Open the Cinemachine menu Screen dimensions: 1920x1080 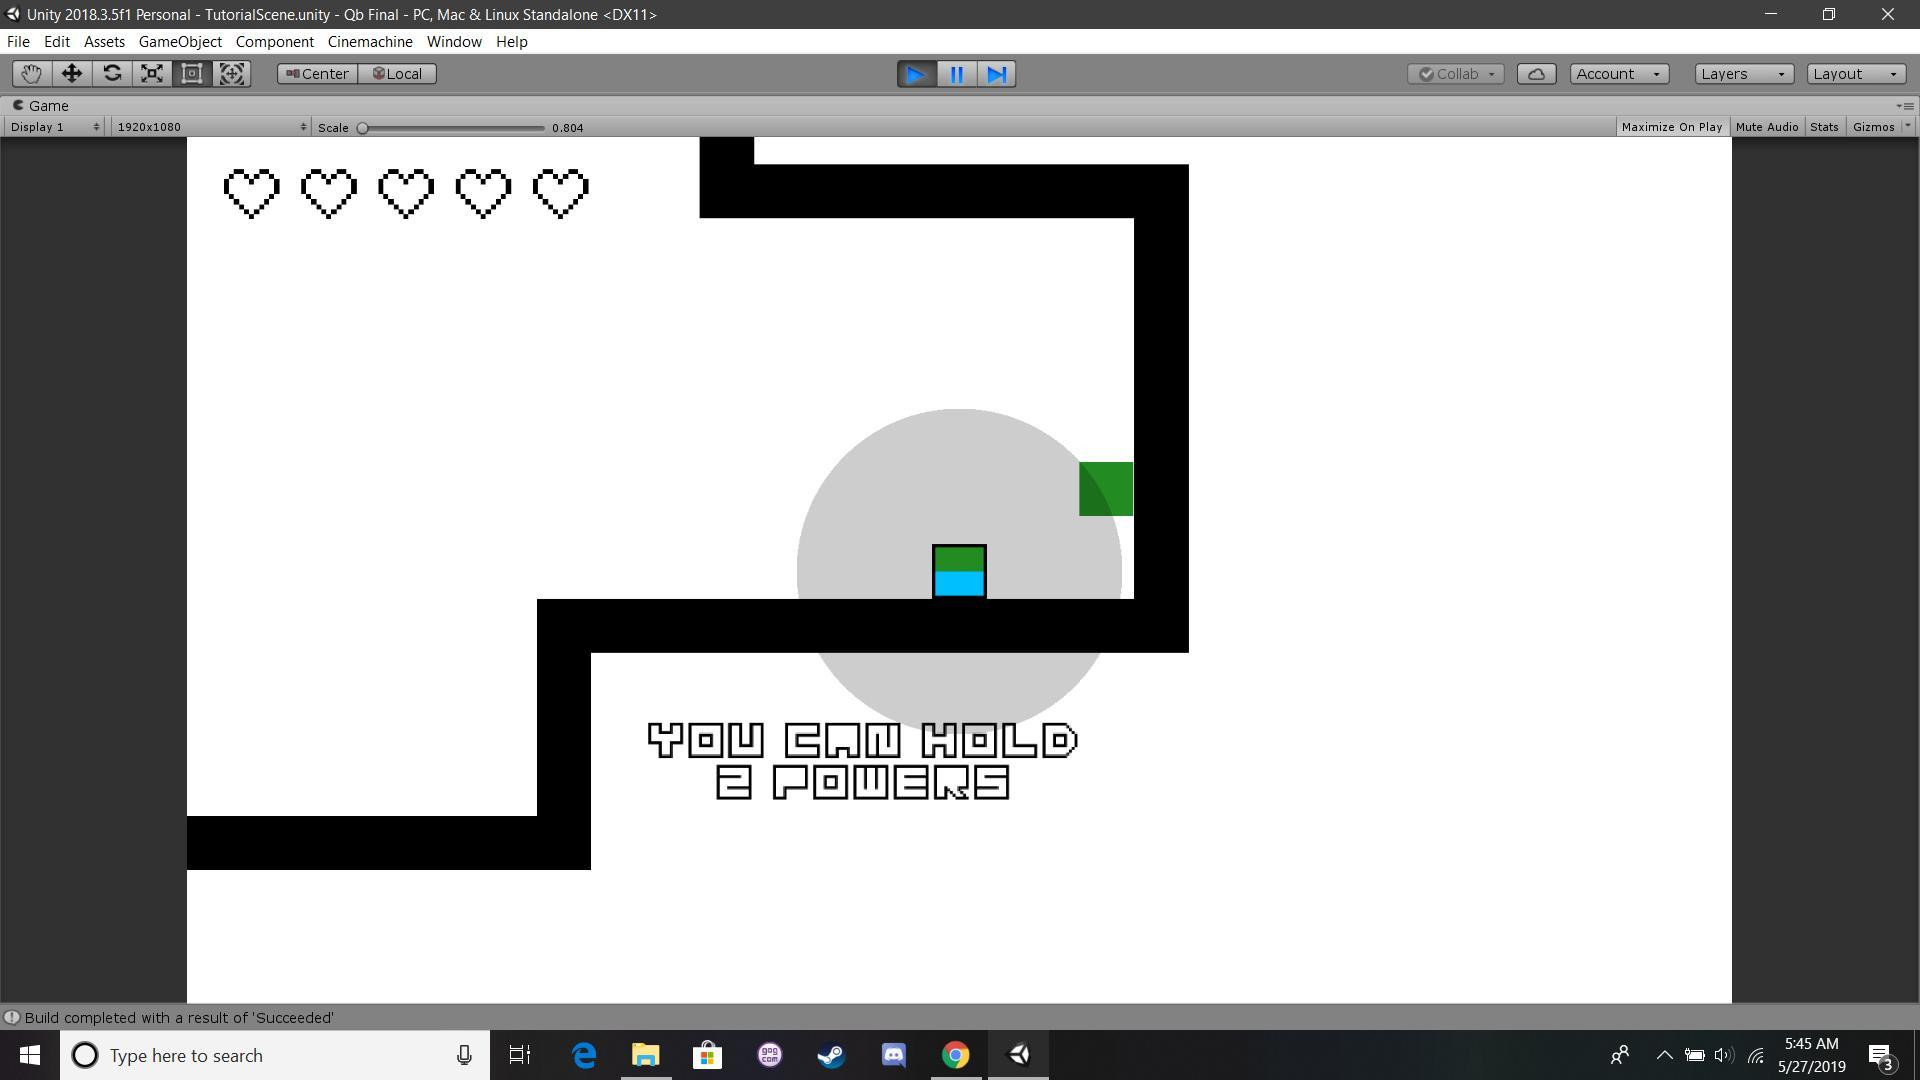pos(370,42)
